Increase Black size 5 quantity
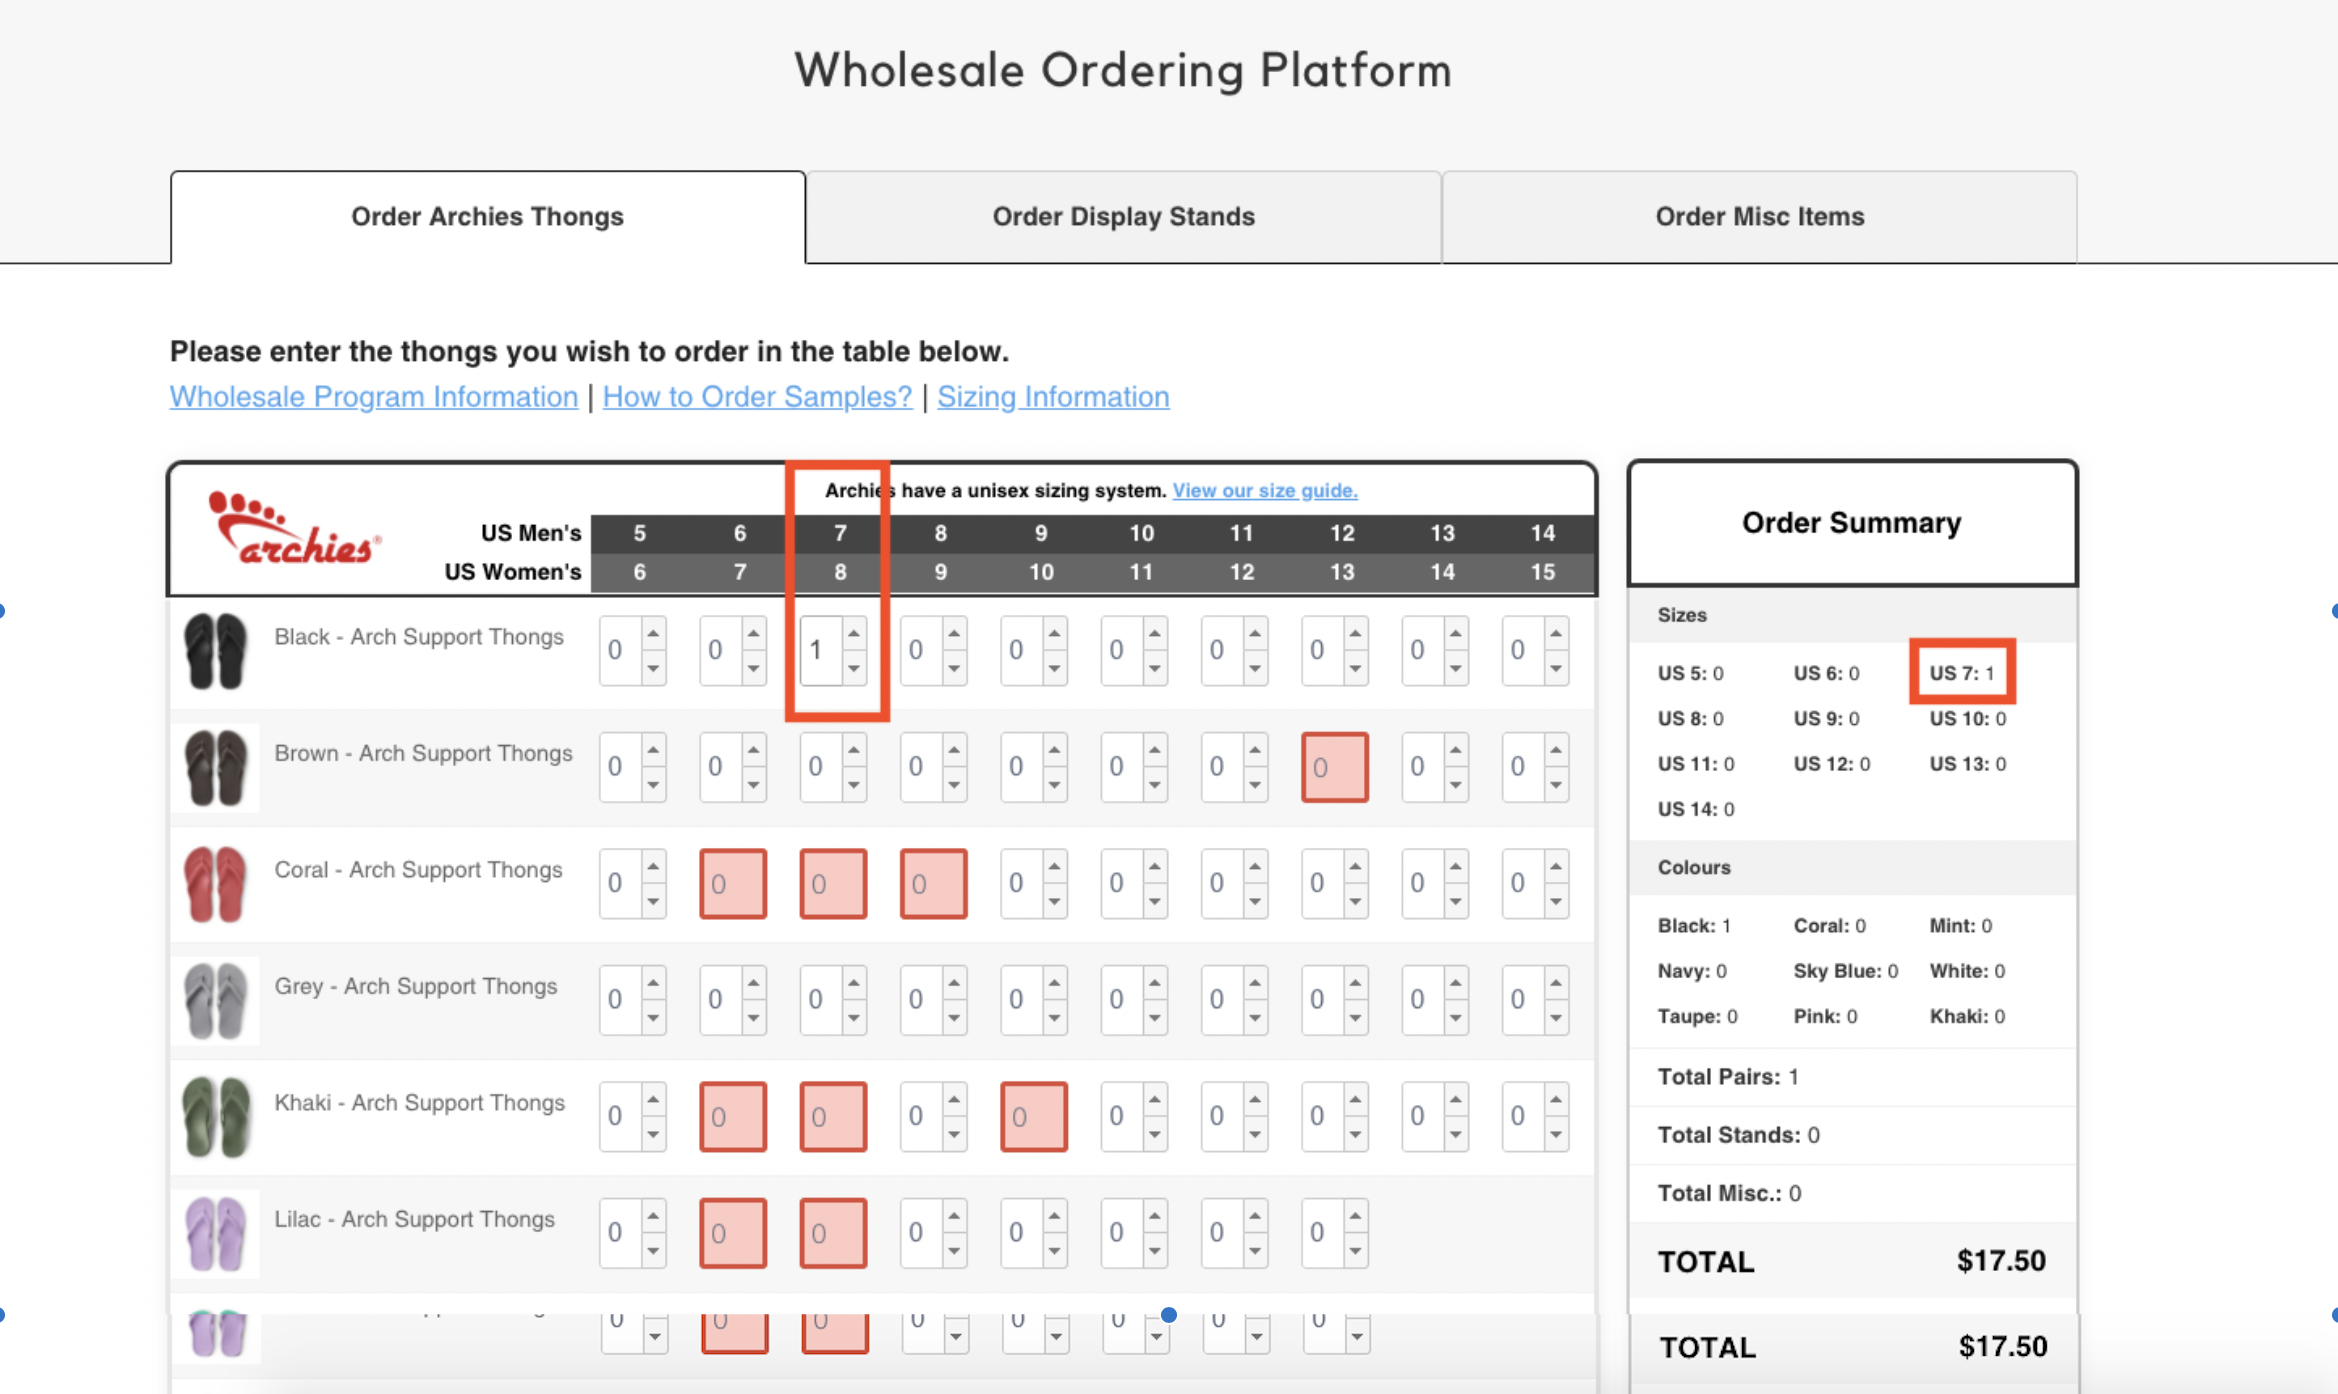 pyautogui.click(x=653, y=633)
